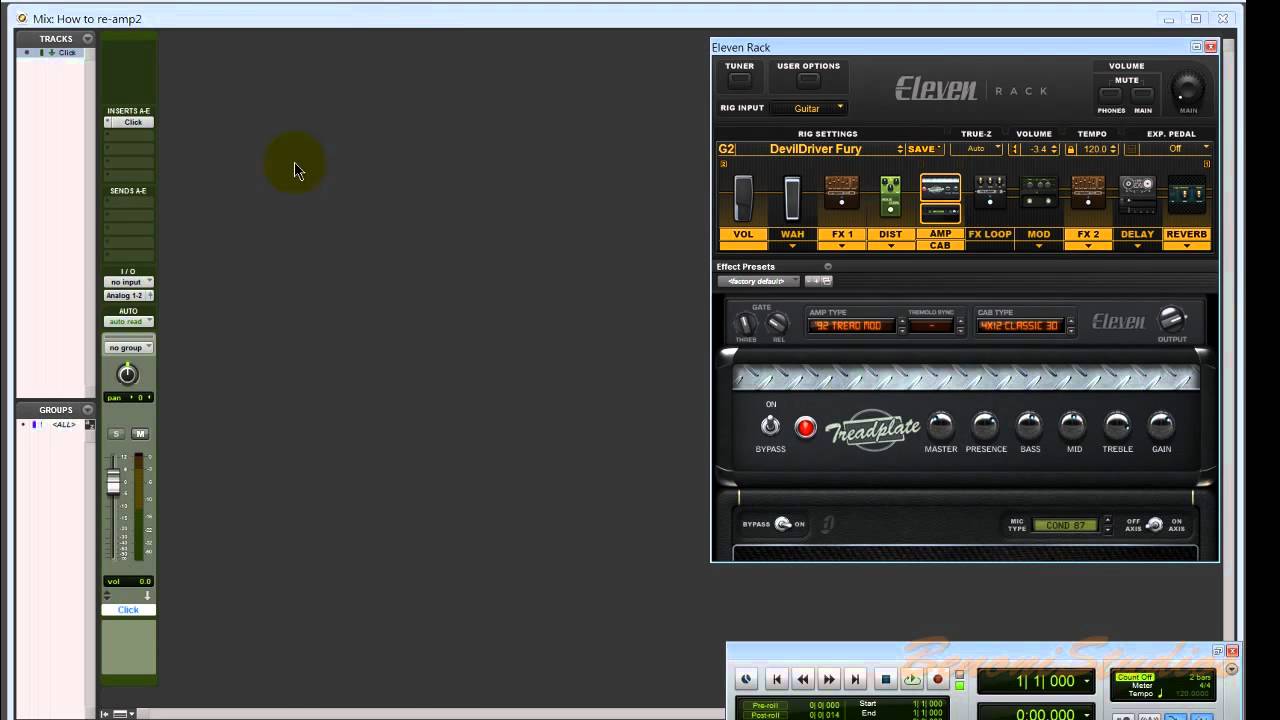Mute the Click track
1280x720 pixels.
[140, 434]
